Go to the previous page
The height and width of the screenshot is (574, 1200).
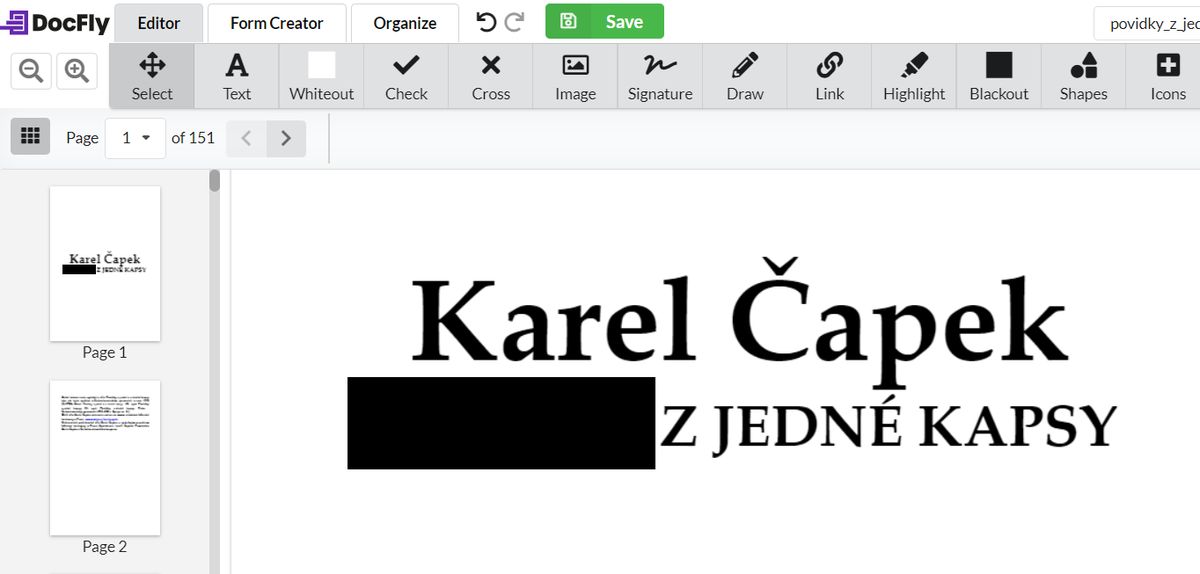click(247, 138)
